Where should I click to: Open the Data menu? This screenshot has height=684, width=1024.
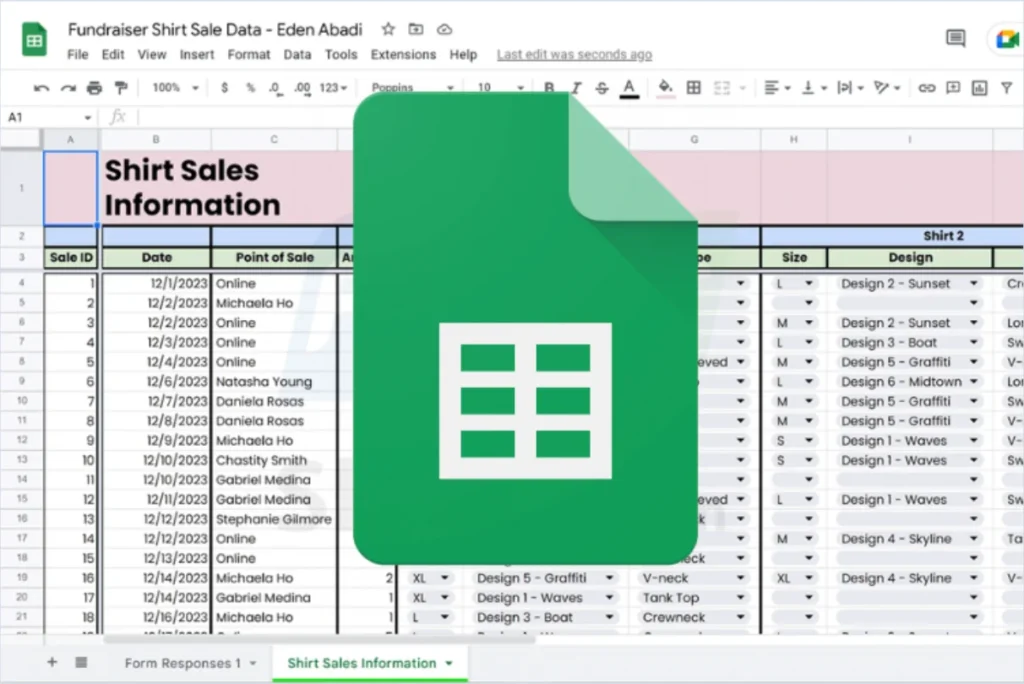tap(297, 55)
